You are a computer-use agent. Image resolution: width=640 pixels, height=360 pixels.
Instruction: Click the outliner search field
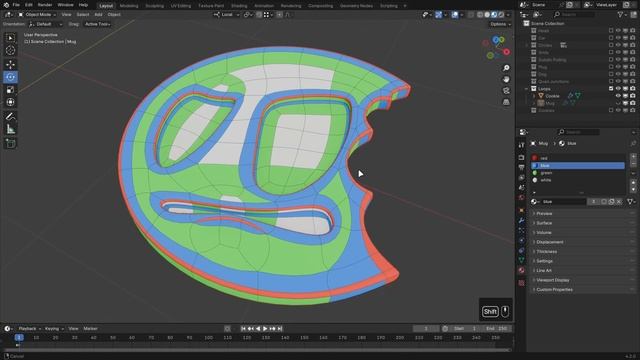[x=574, y=15]
